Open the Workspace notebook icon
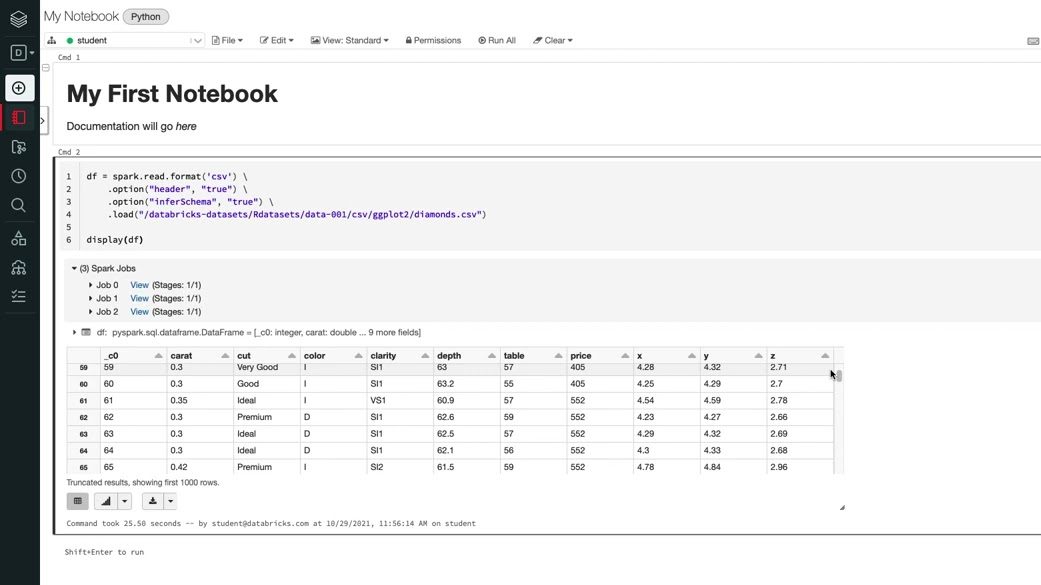Image resolution: width=1041 pixels, height=585 pixels. (18, 118)
